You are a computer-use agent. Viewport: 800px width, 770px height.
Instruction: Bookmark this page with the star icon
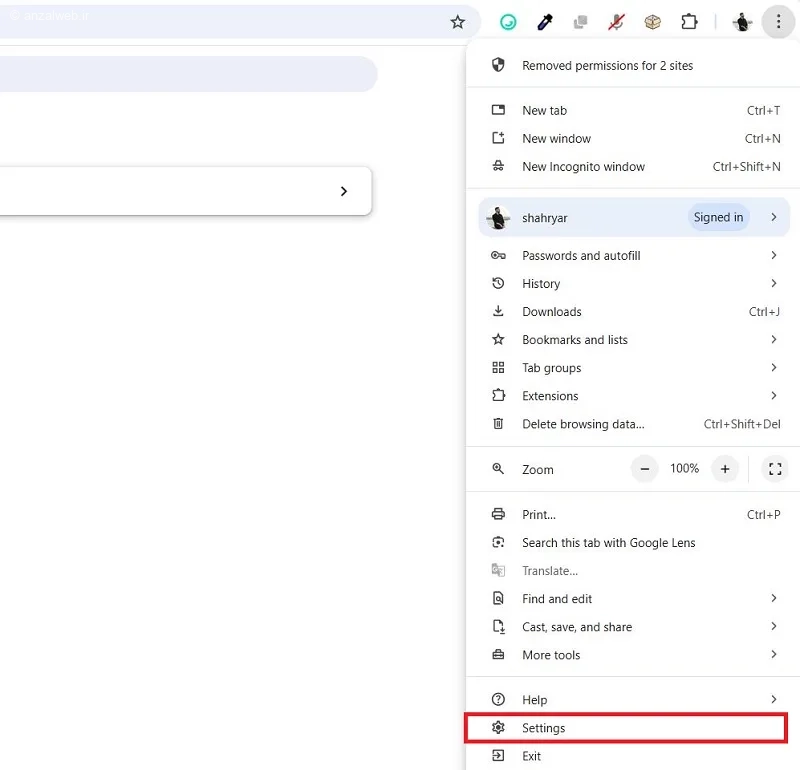[458, 22]
